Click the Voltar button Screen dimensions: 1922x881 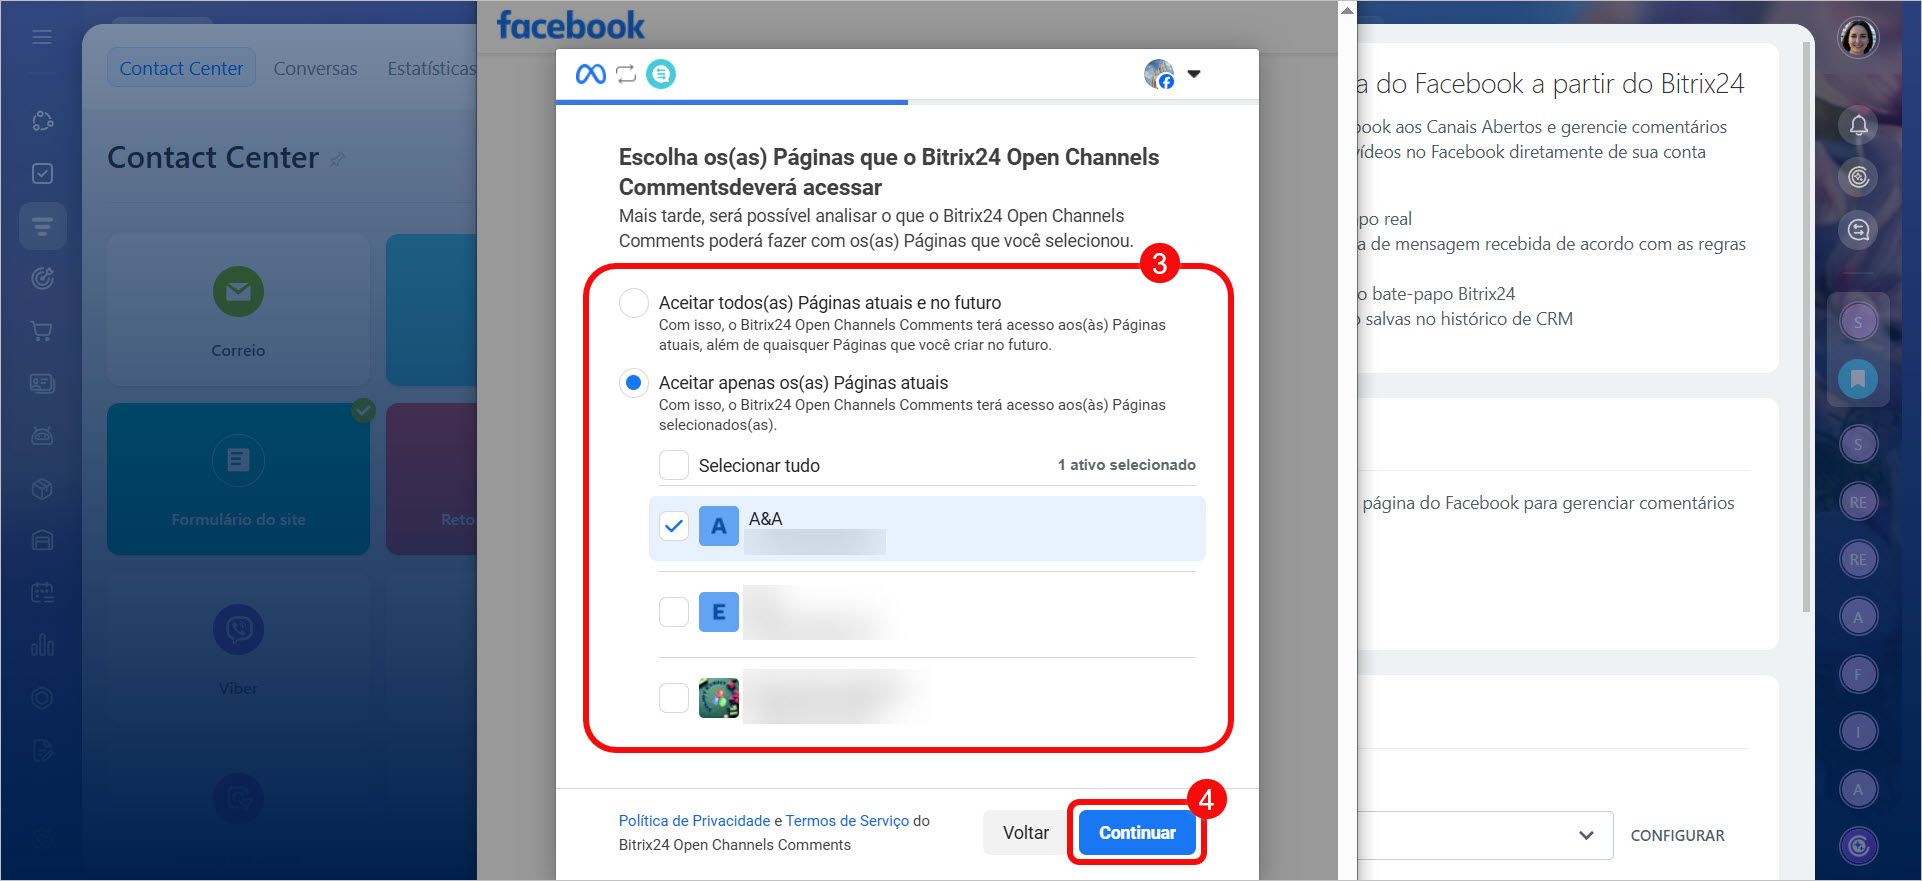[1026, 832]
